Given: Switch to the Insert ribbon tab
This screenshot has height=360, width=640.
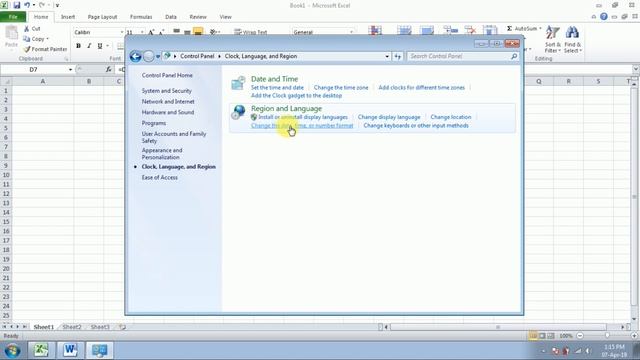Looking at the screenshot, I should pos(68,17).
